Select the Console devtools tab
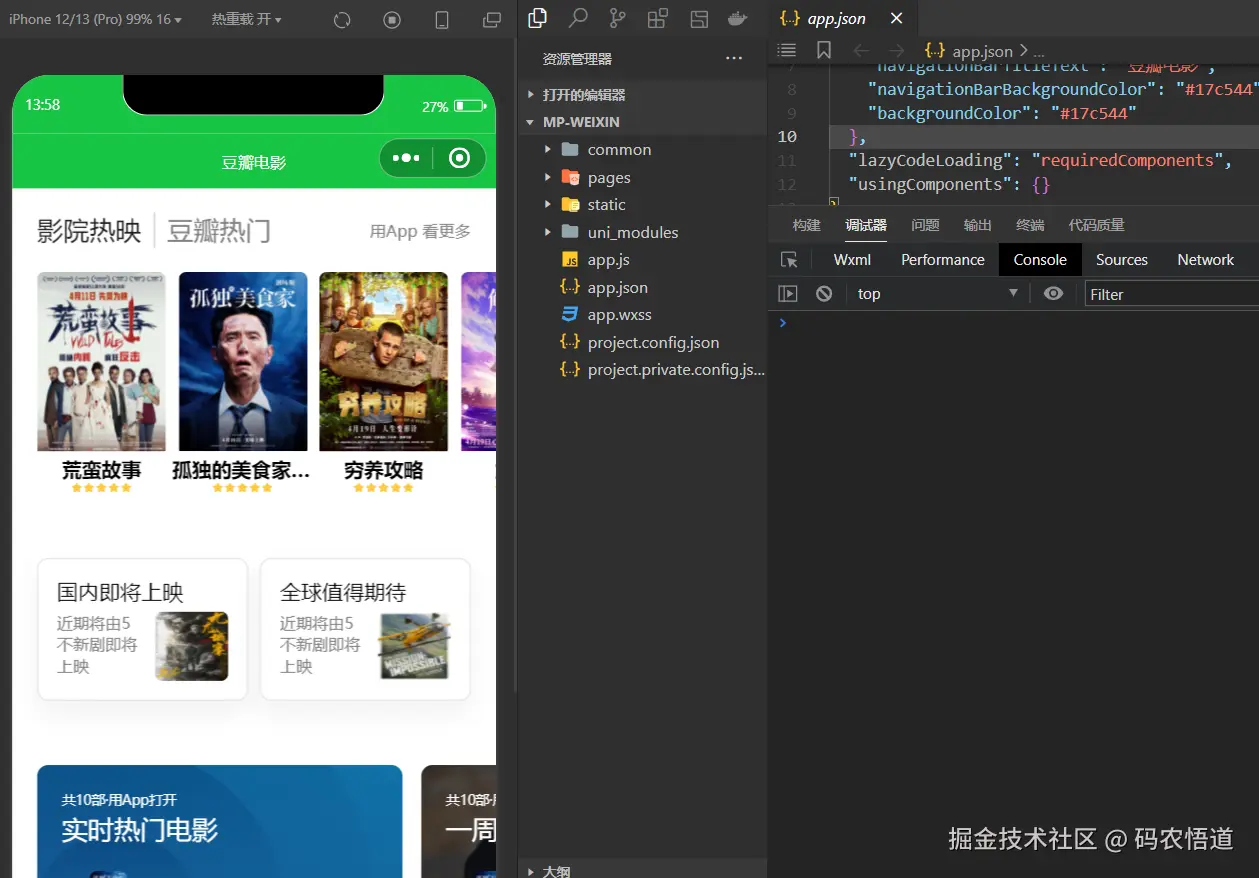The height and width of the screenshot is (878, 1259). click(x=1040, y=260)
